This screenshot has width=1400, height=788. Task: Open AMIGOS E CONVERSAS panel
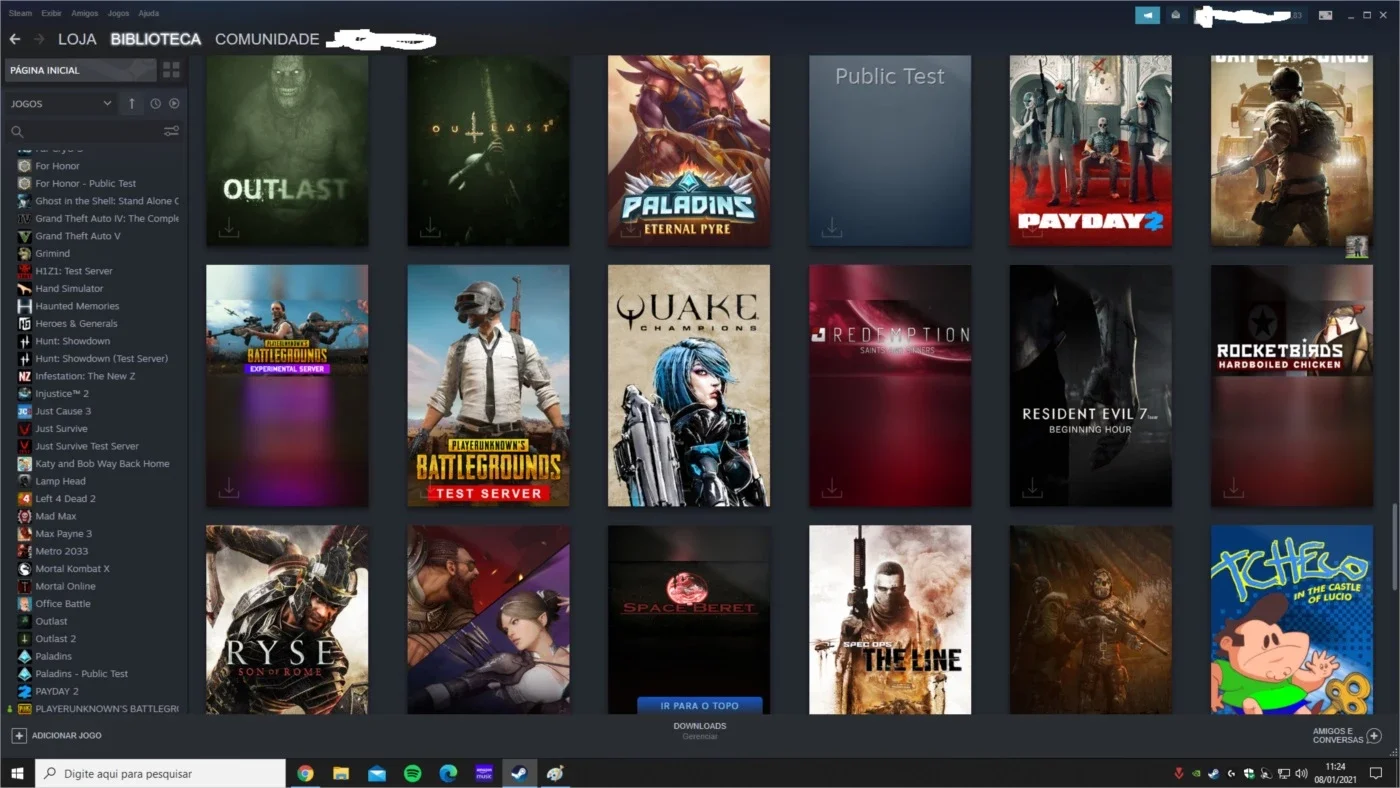(1347, 736)
